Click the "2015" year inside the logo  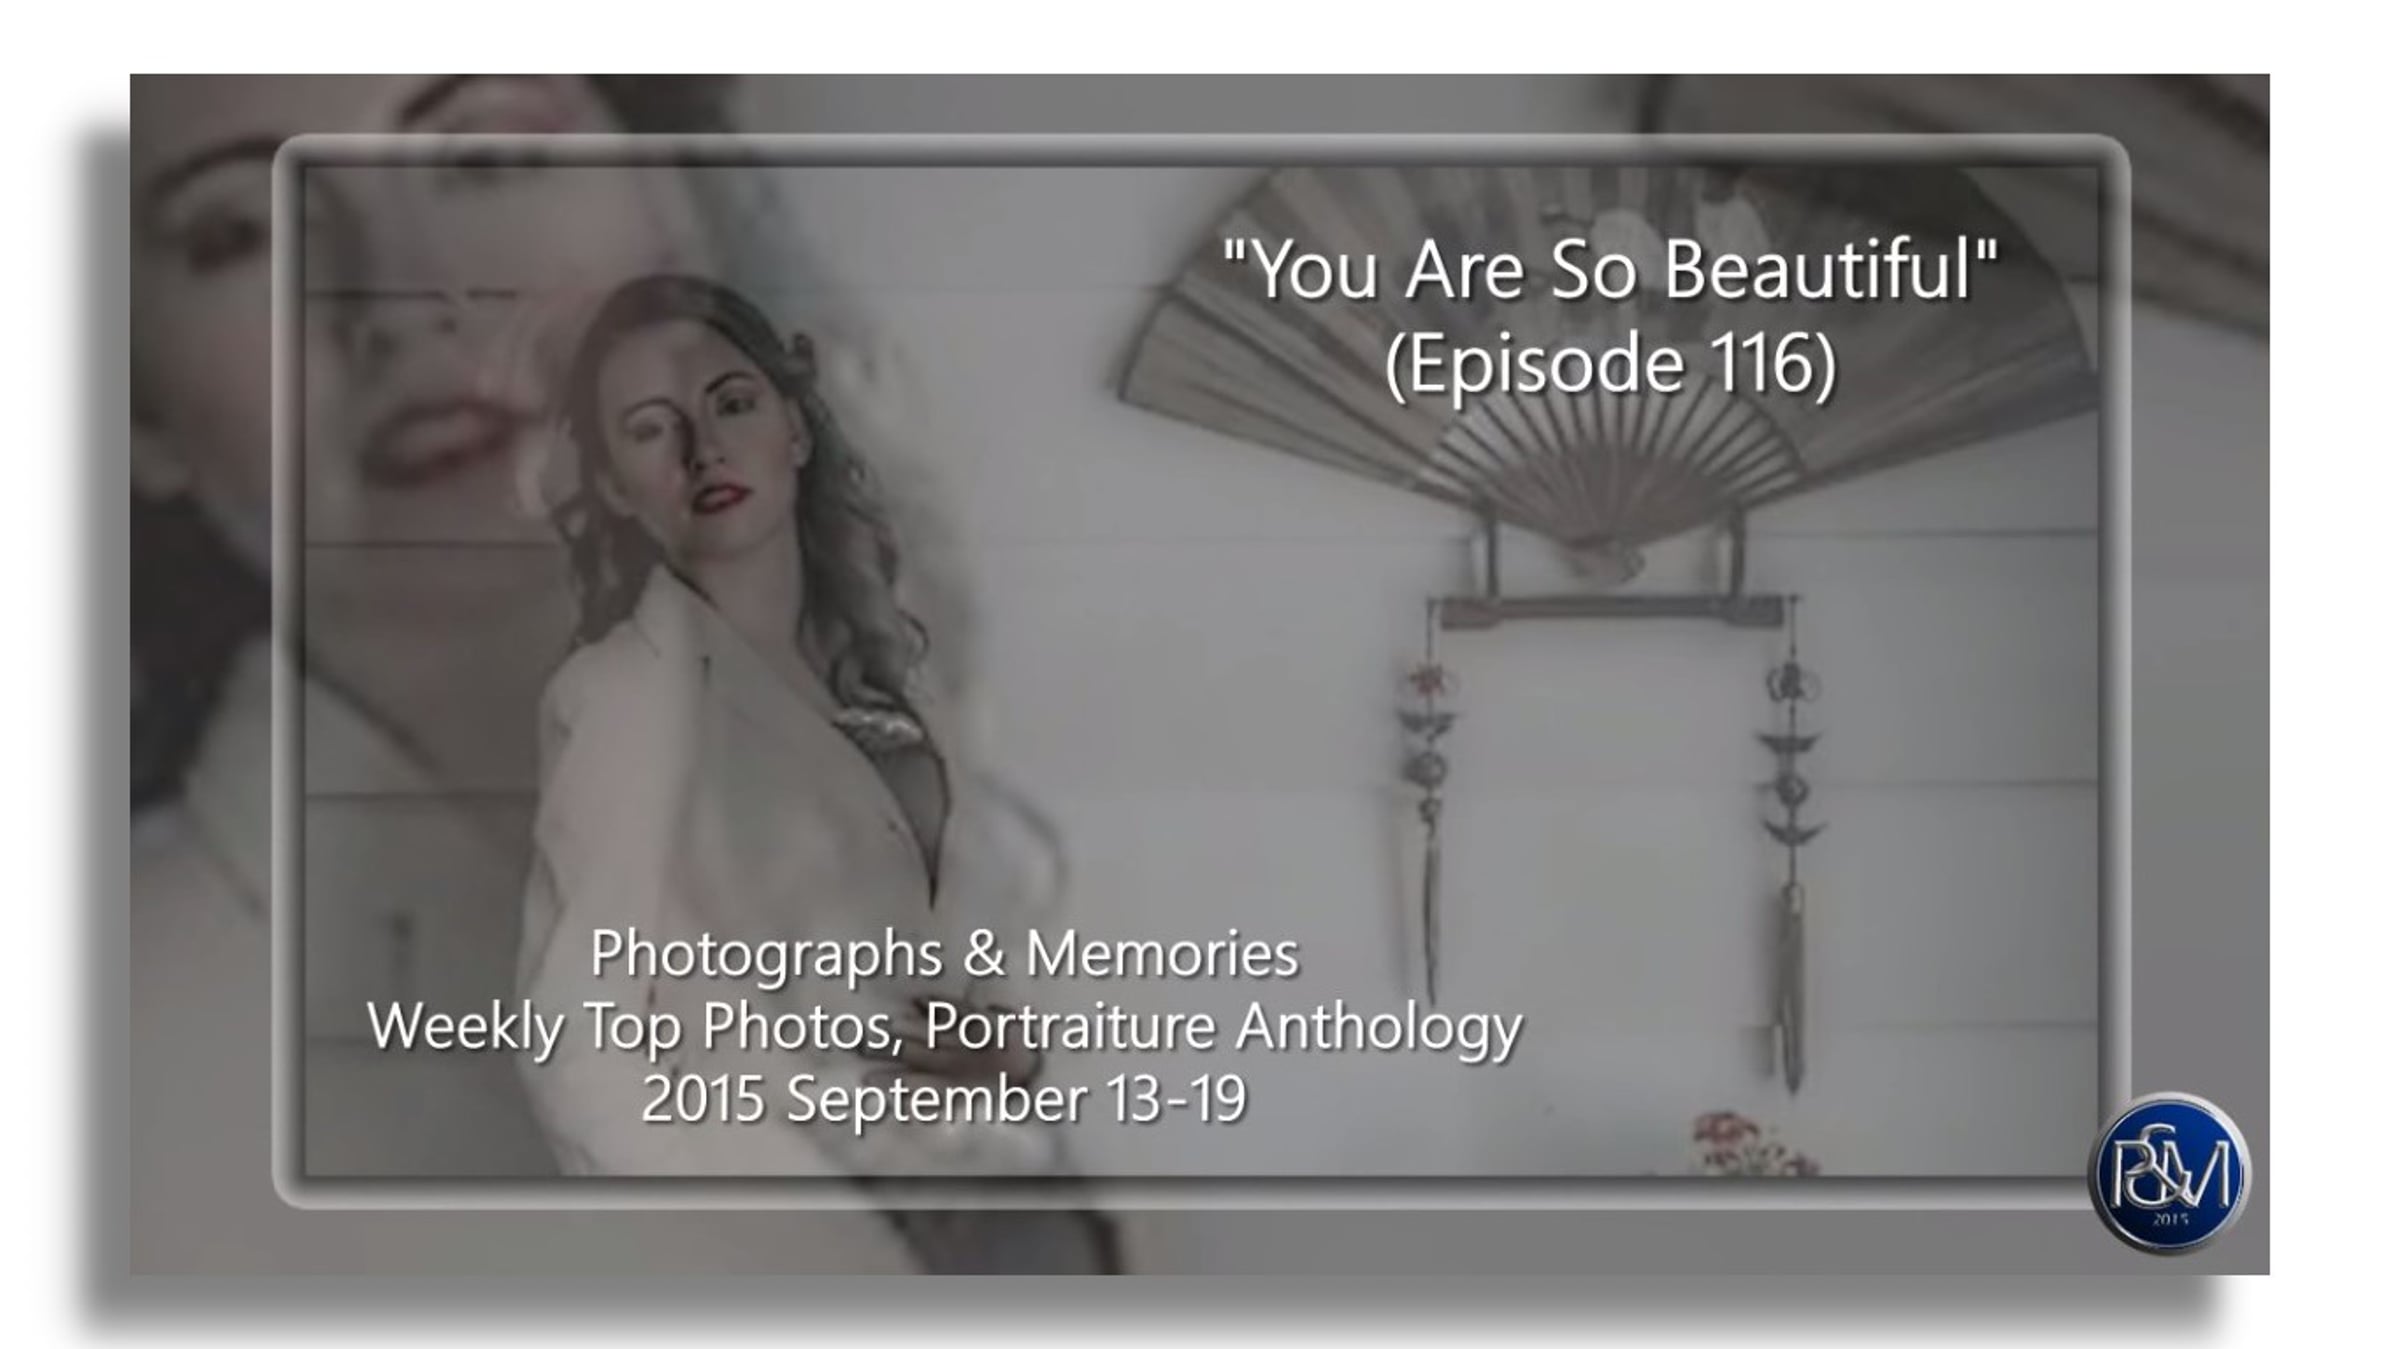click(x=2169, y=1220)
